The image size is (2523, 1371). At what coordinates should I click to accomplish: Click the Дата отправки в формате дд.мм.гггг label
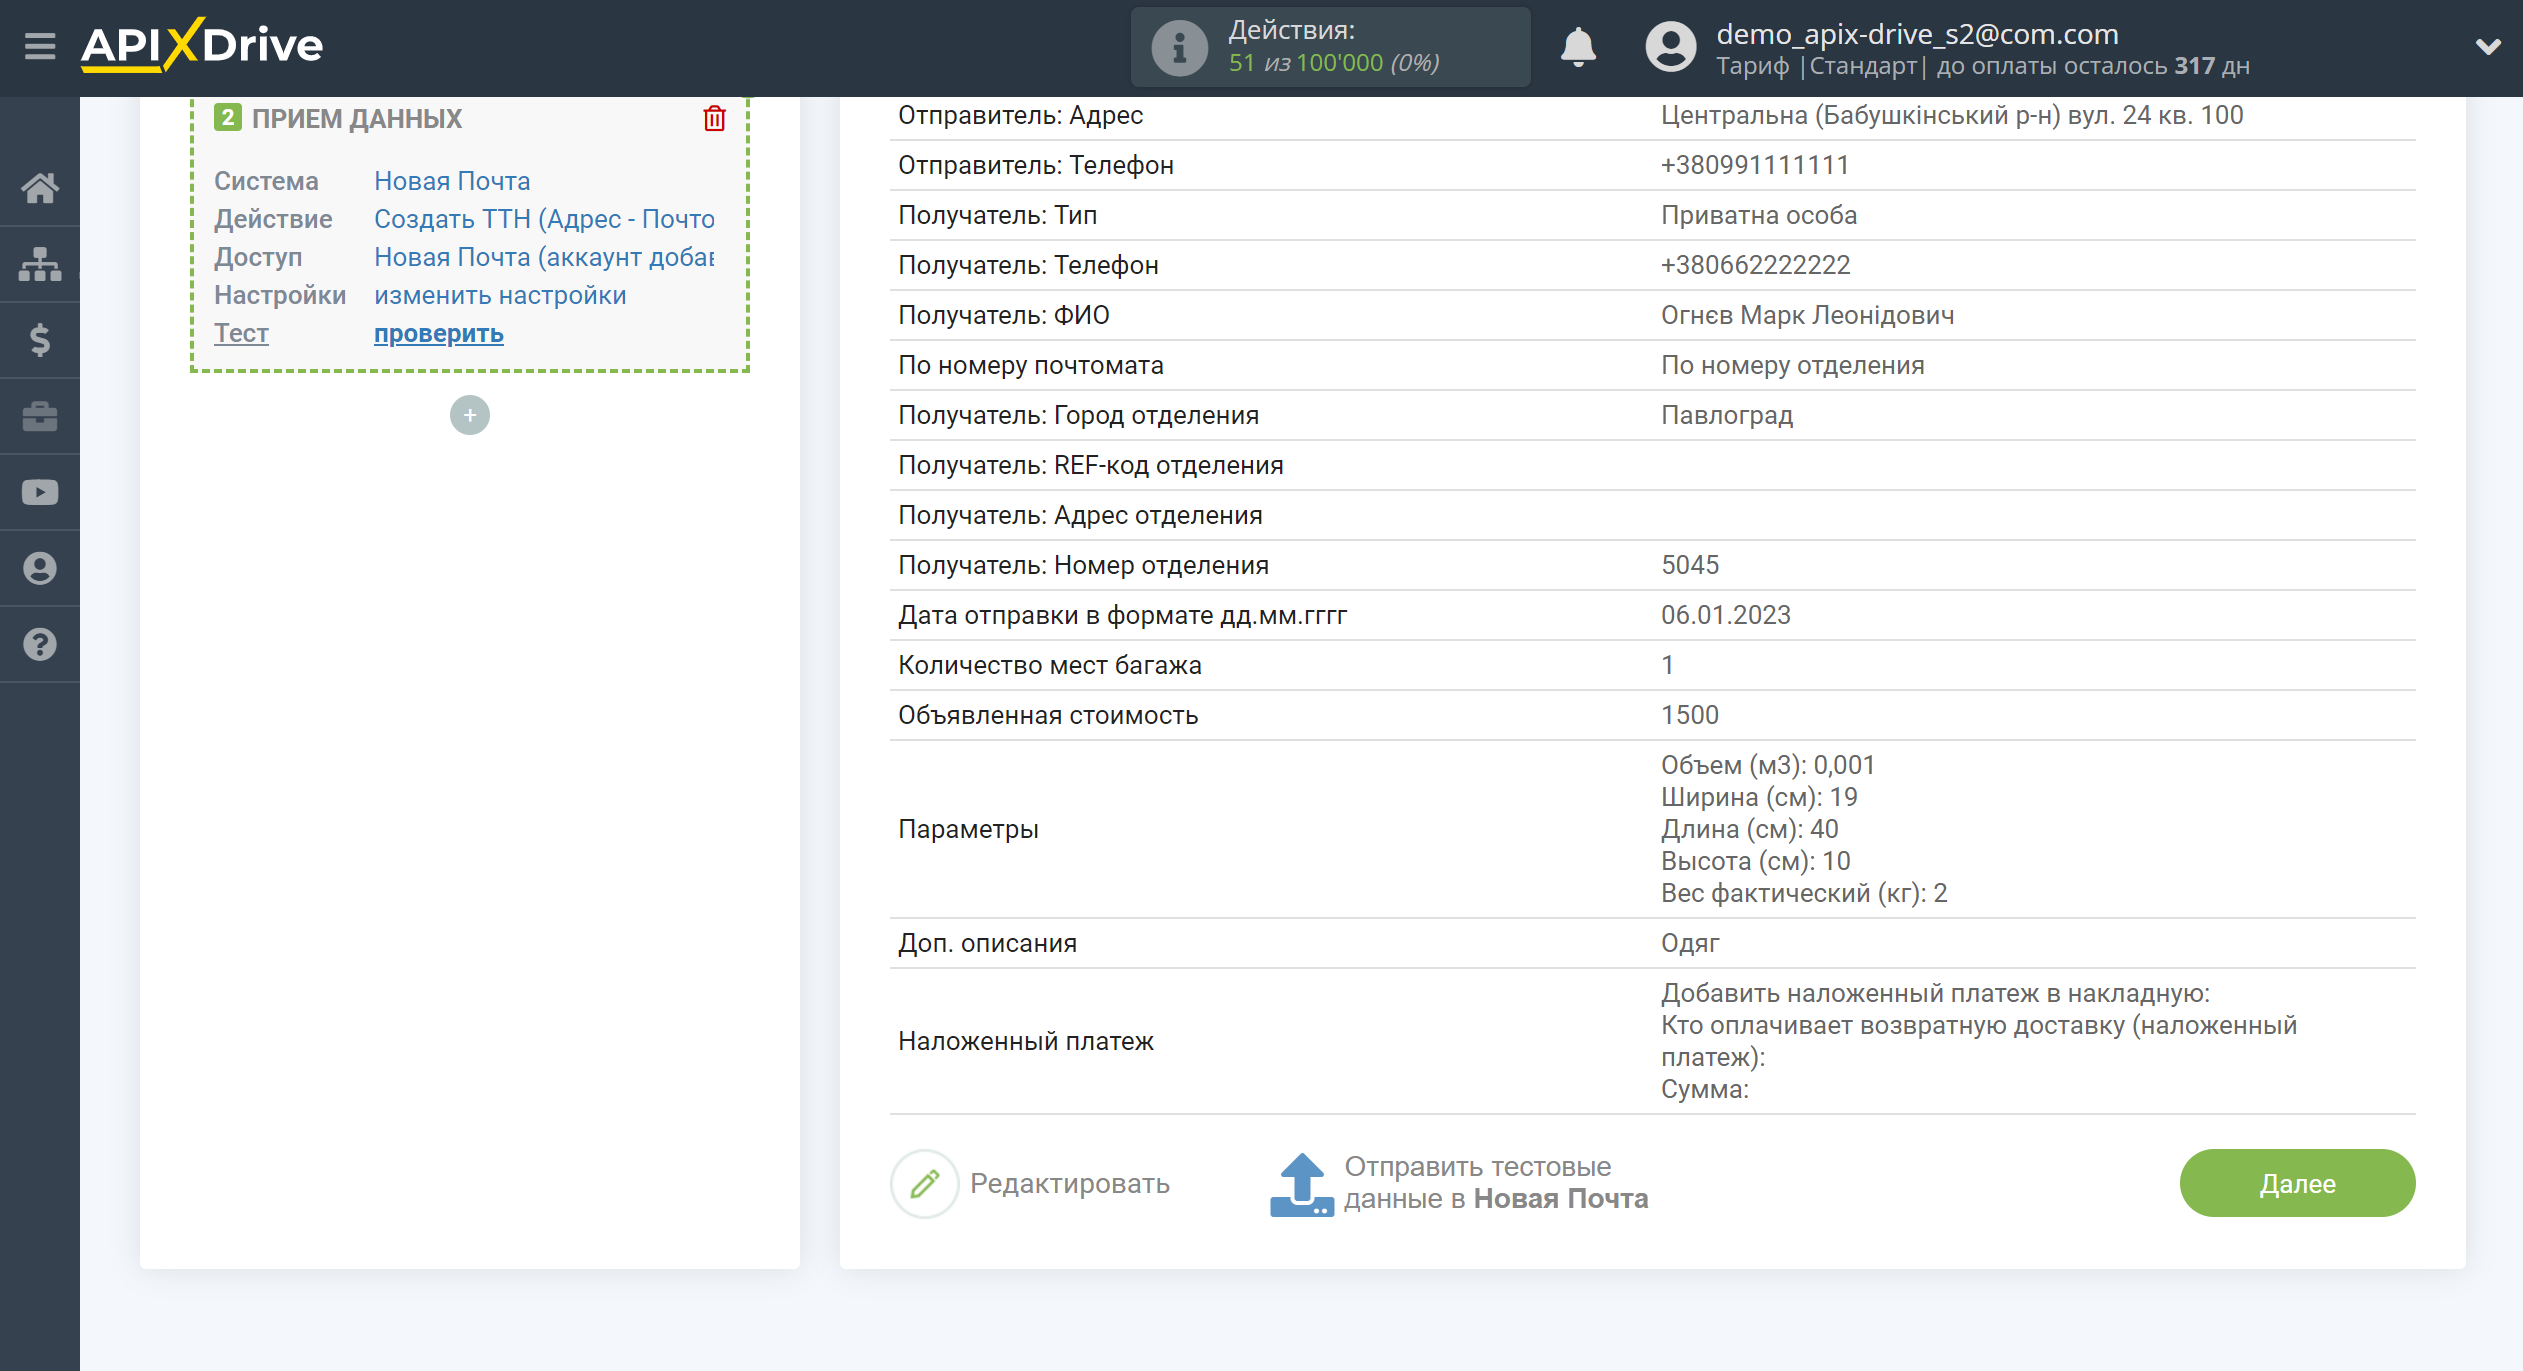tap(1122, 615)
